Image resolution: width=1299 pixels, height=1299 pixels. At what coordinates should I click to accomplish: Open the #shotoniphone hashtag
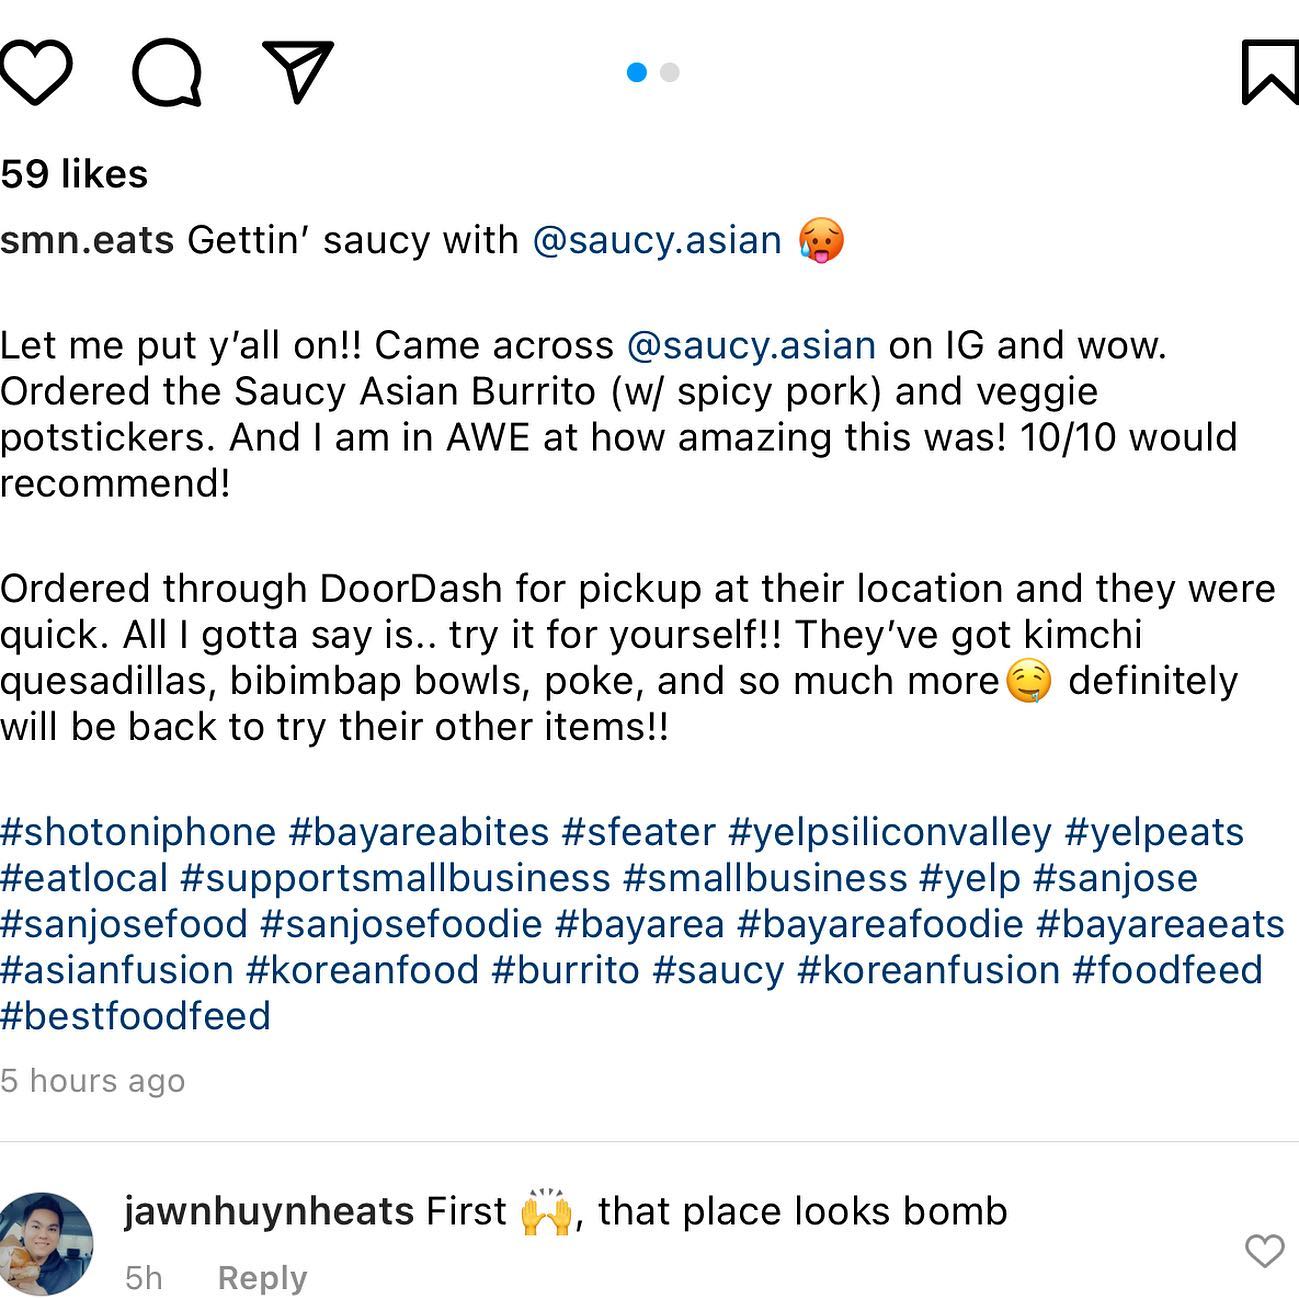pyautogui.click(x=138, y=832)
